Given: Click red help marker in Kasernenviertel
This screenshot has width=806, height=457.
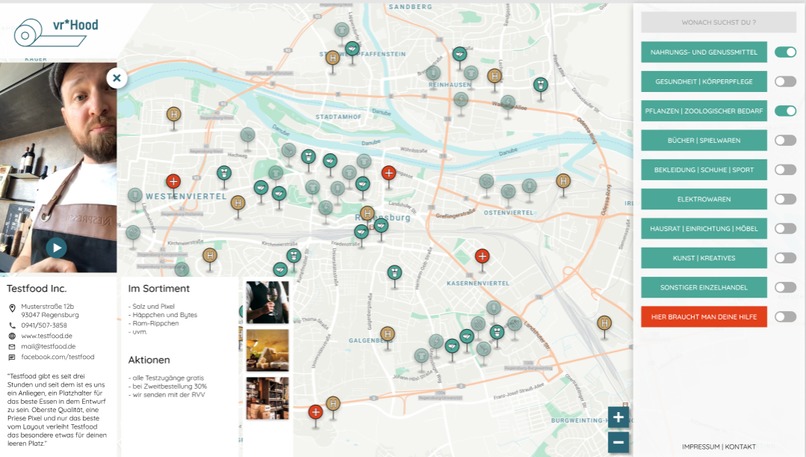Looking at the screenshot, I should pyautogui.click(x=482, y=256).
